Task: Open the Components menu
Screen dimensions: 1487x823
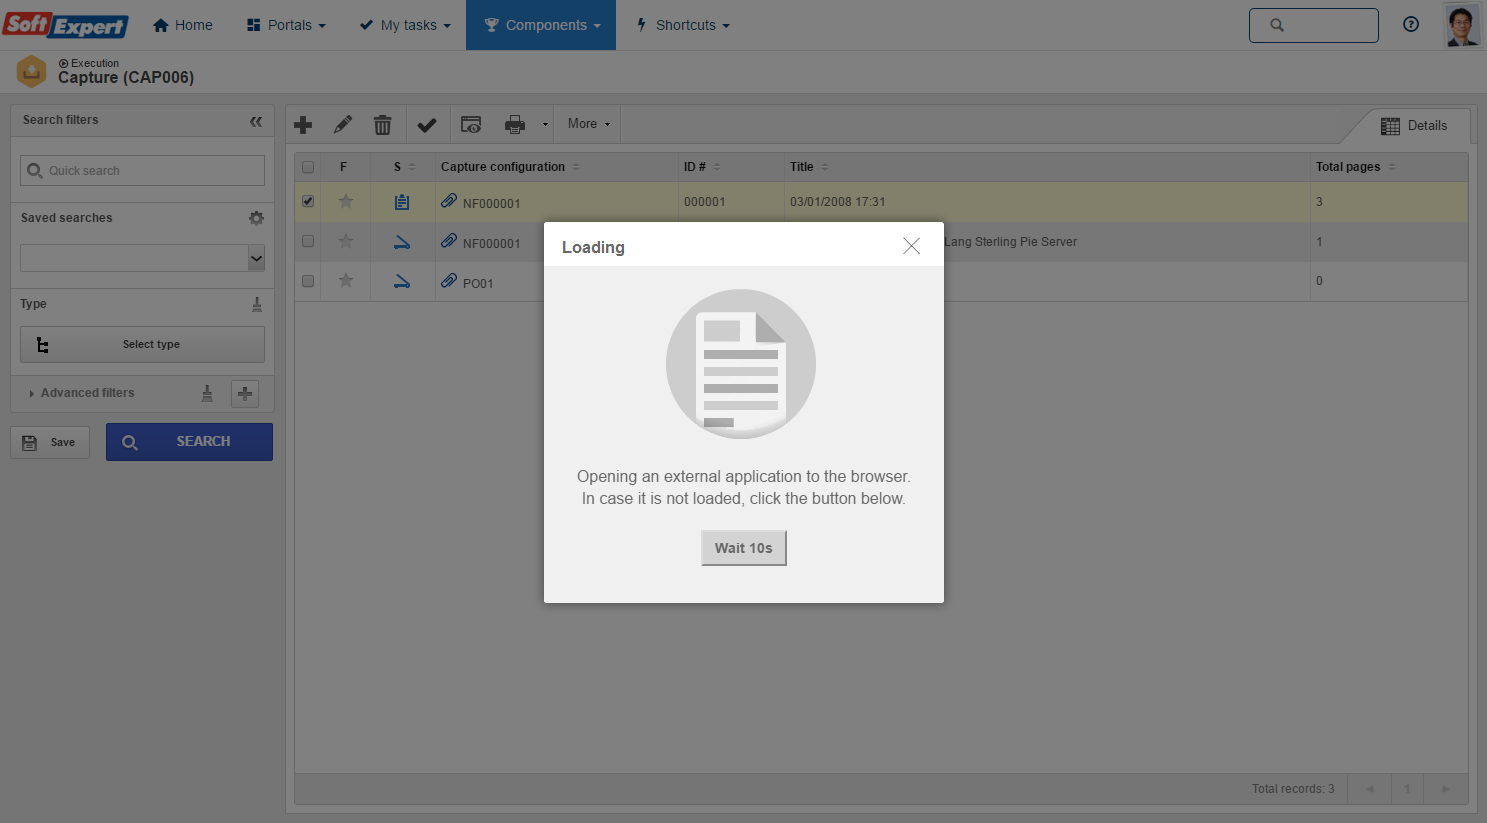Action: coord(541,25)
